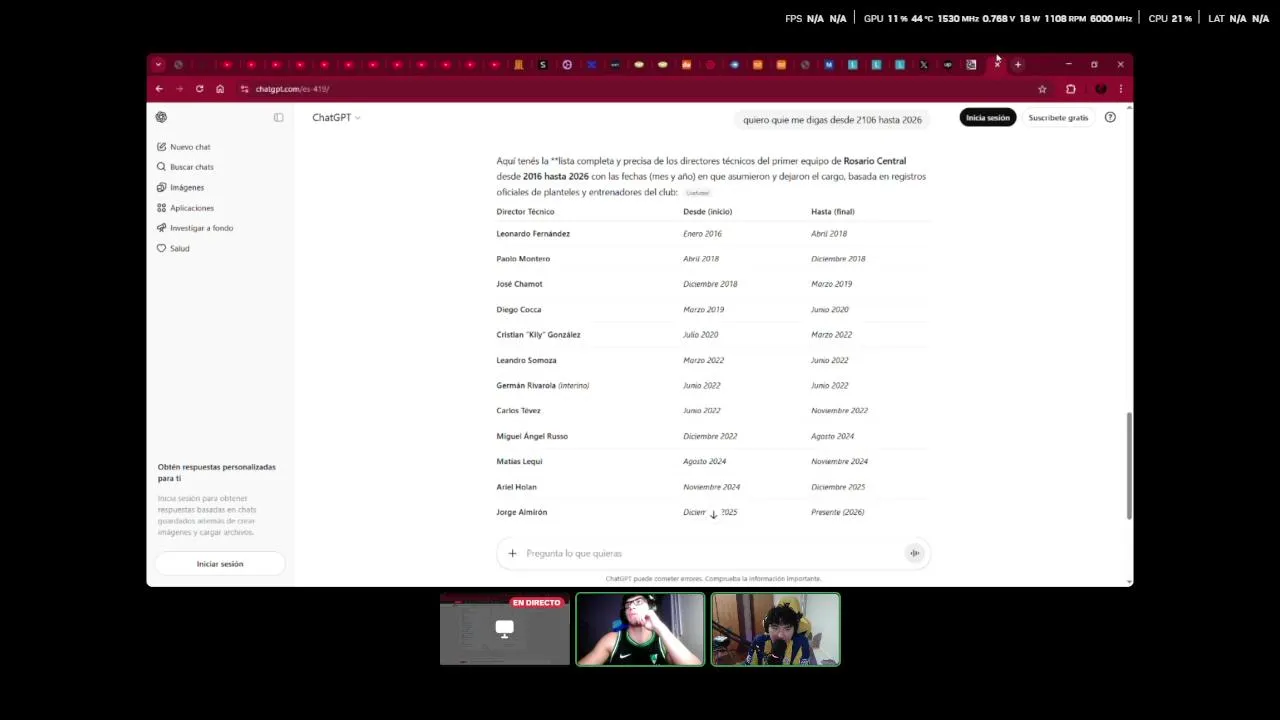
Task: Open the browser profile avatar
Action: [1101, 89]
